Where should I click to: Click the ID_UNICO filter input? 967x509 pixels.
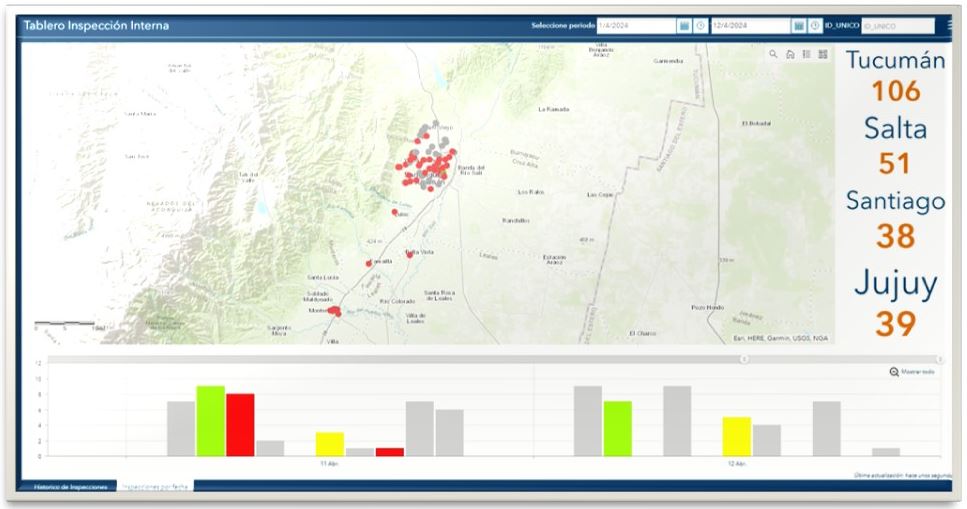896,25
